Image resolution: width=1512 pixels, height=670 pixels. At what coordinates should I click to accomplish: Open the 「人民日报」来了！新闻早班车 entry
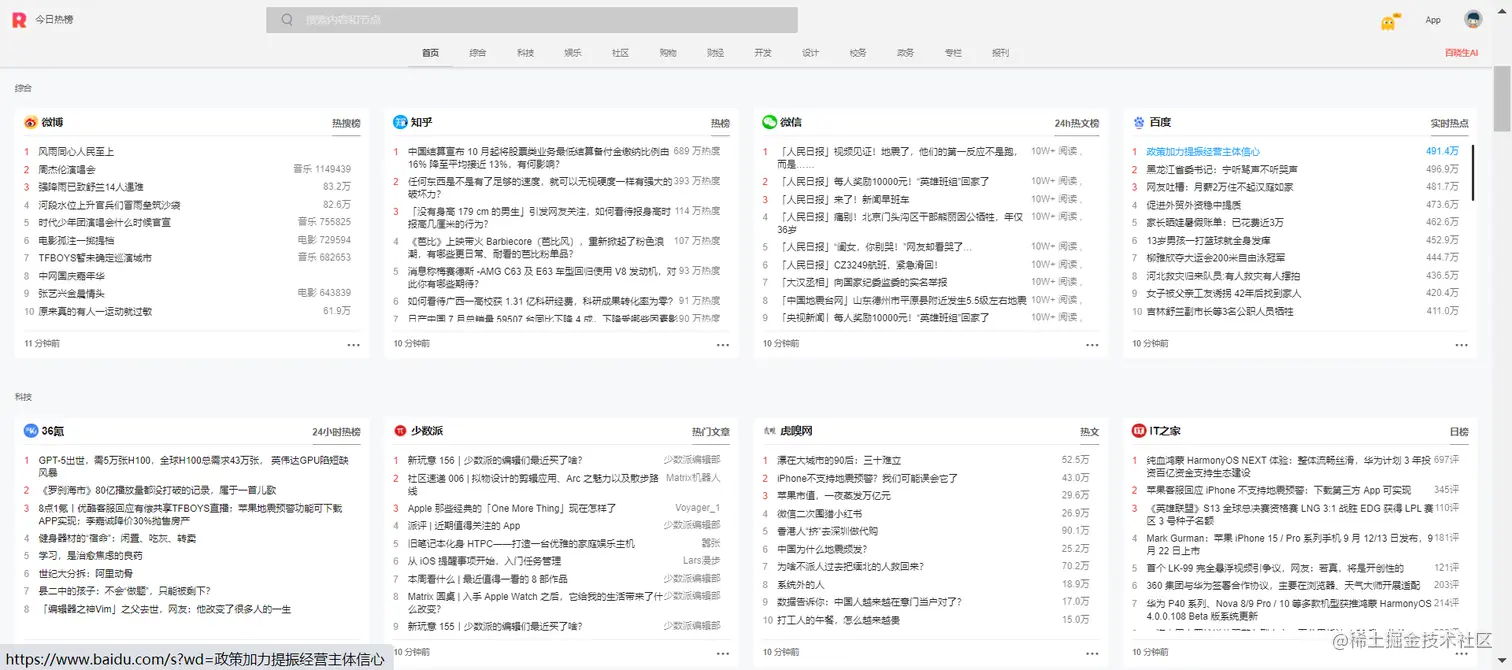point(846,199)
